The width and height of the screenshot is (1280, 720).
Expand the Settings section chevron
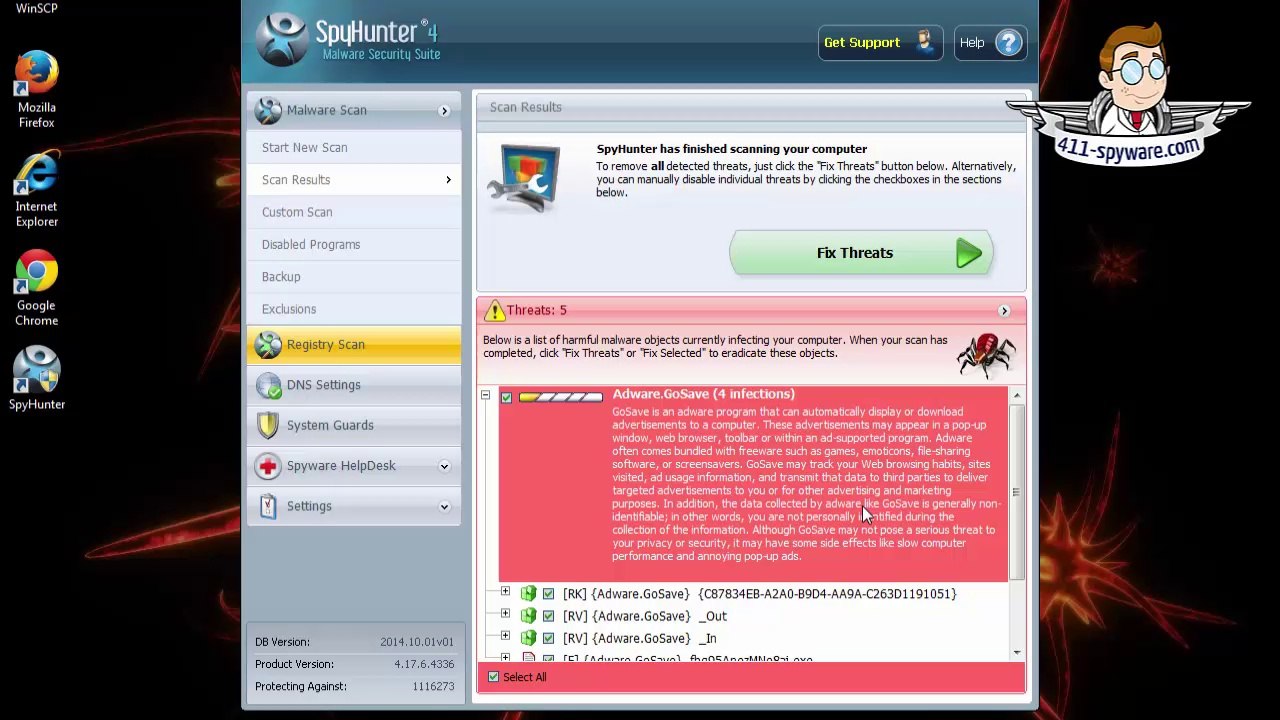(444, 507)
